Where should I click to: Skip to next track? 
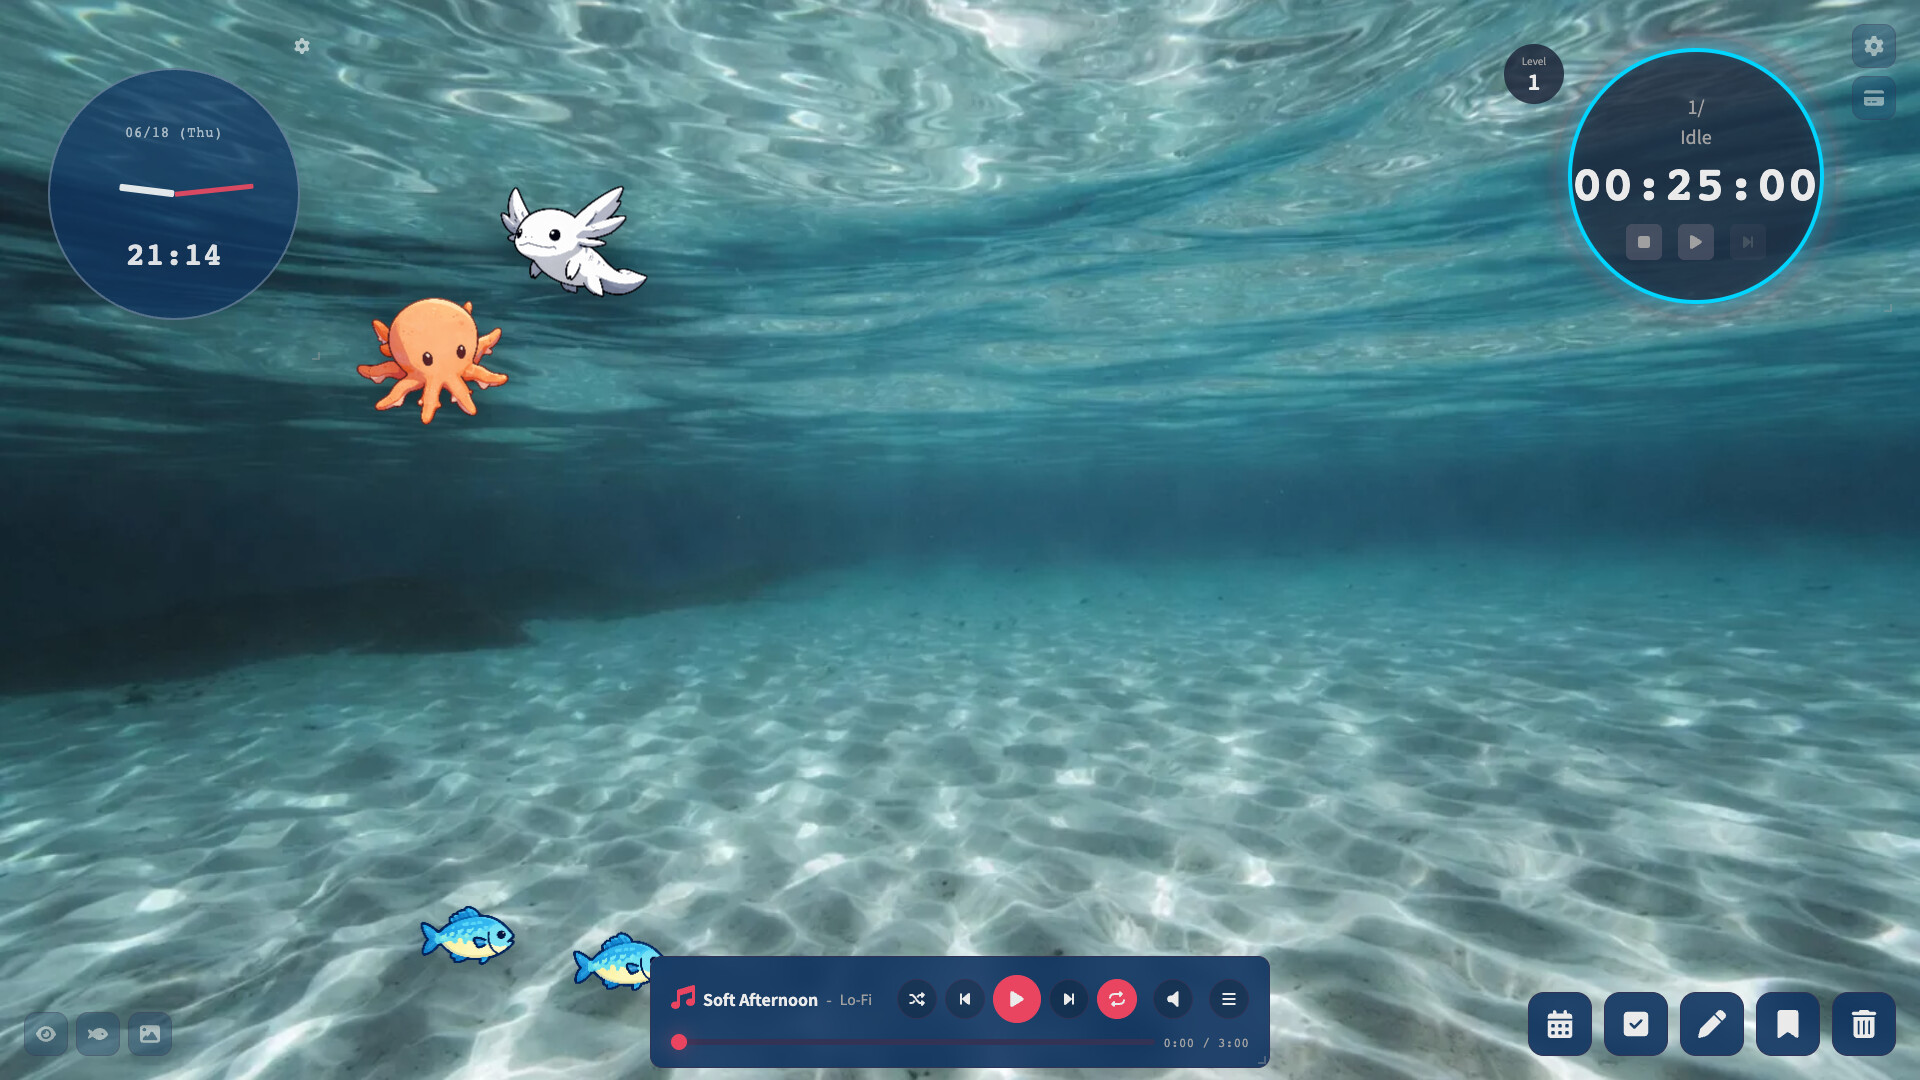pyautogui.click(x=1069, y=999)
